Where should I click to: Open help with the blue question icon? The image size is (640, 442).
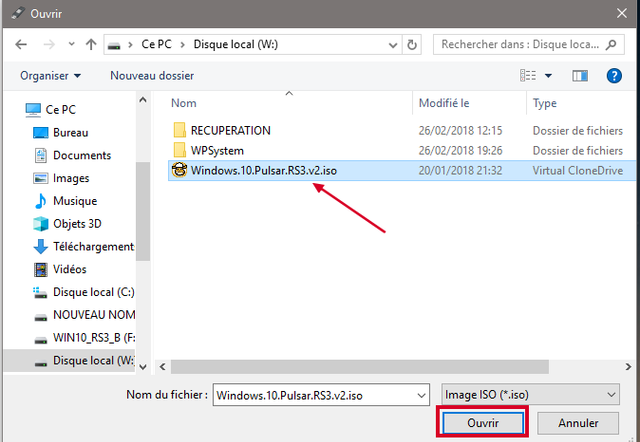point(614,76)
